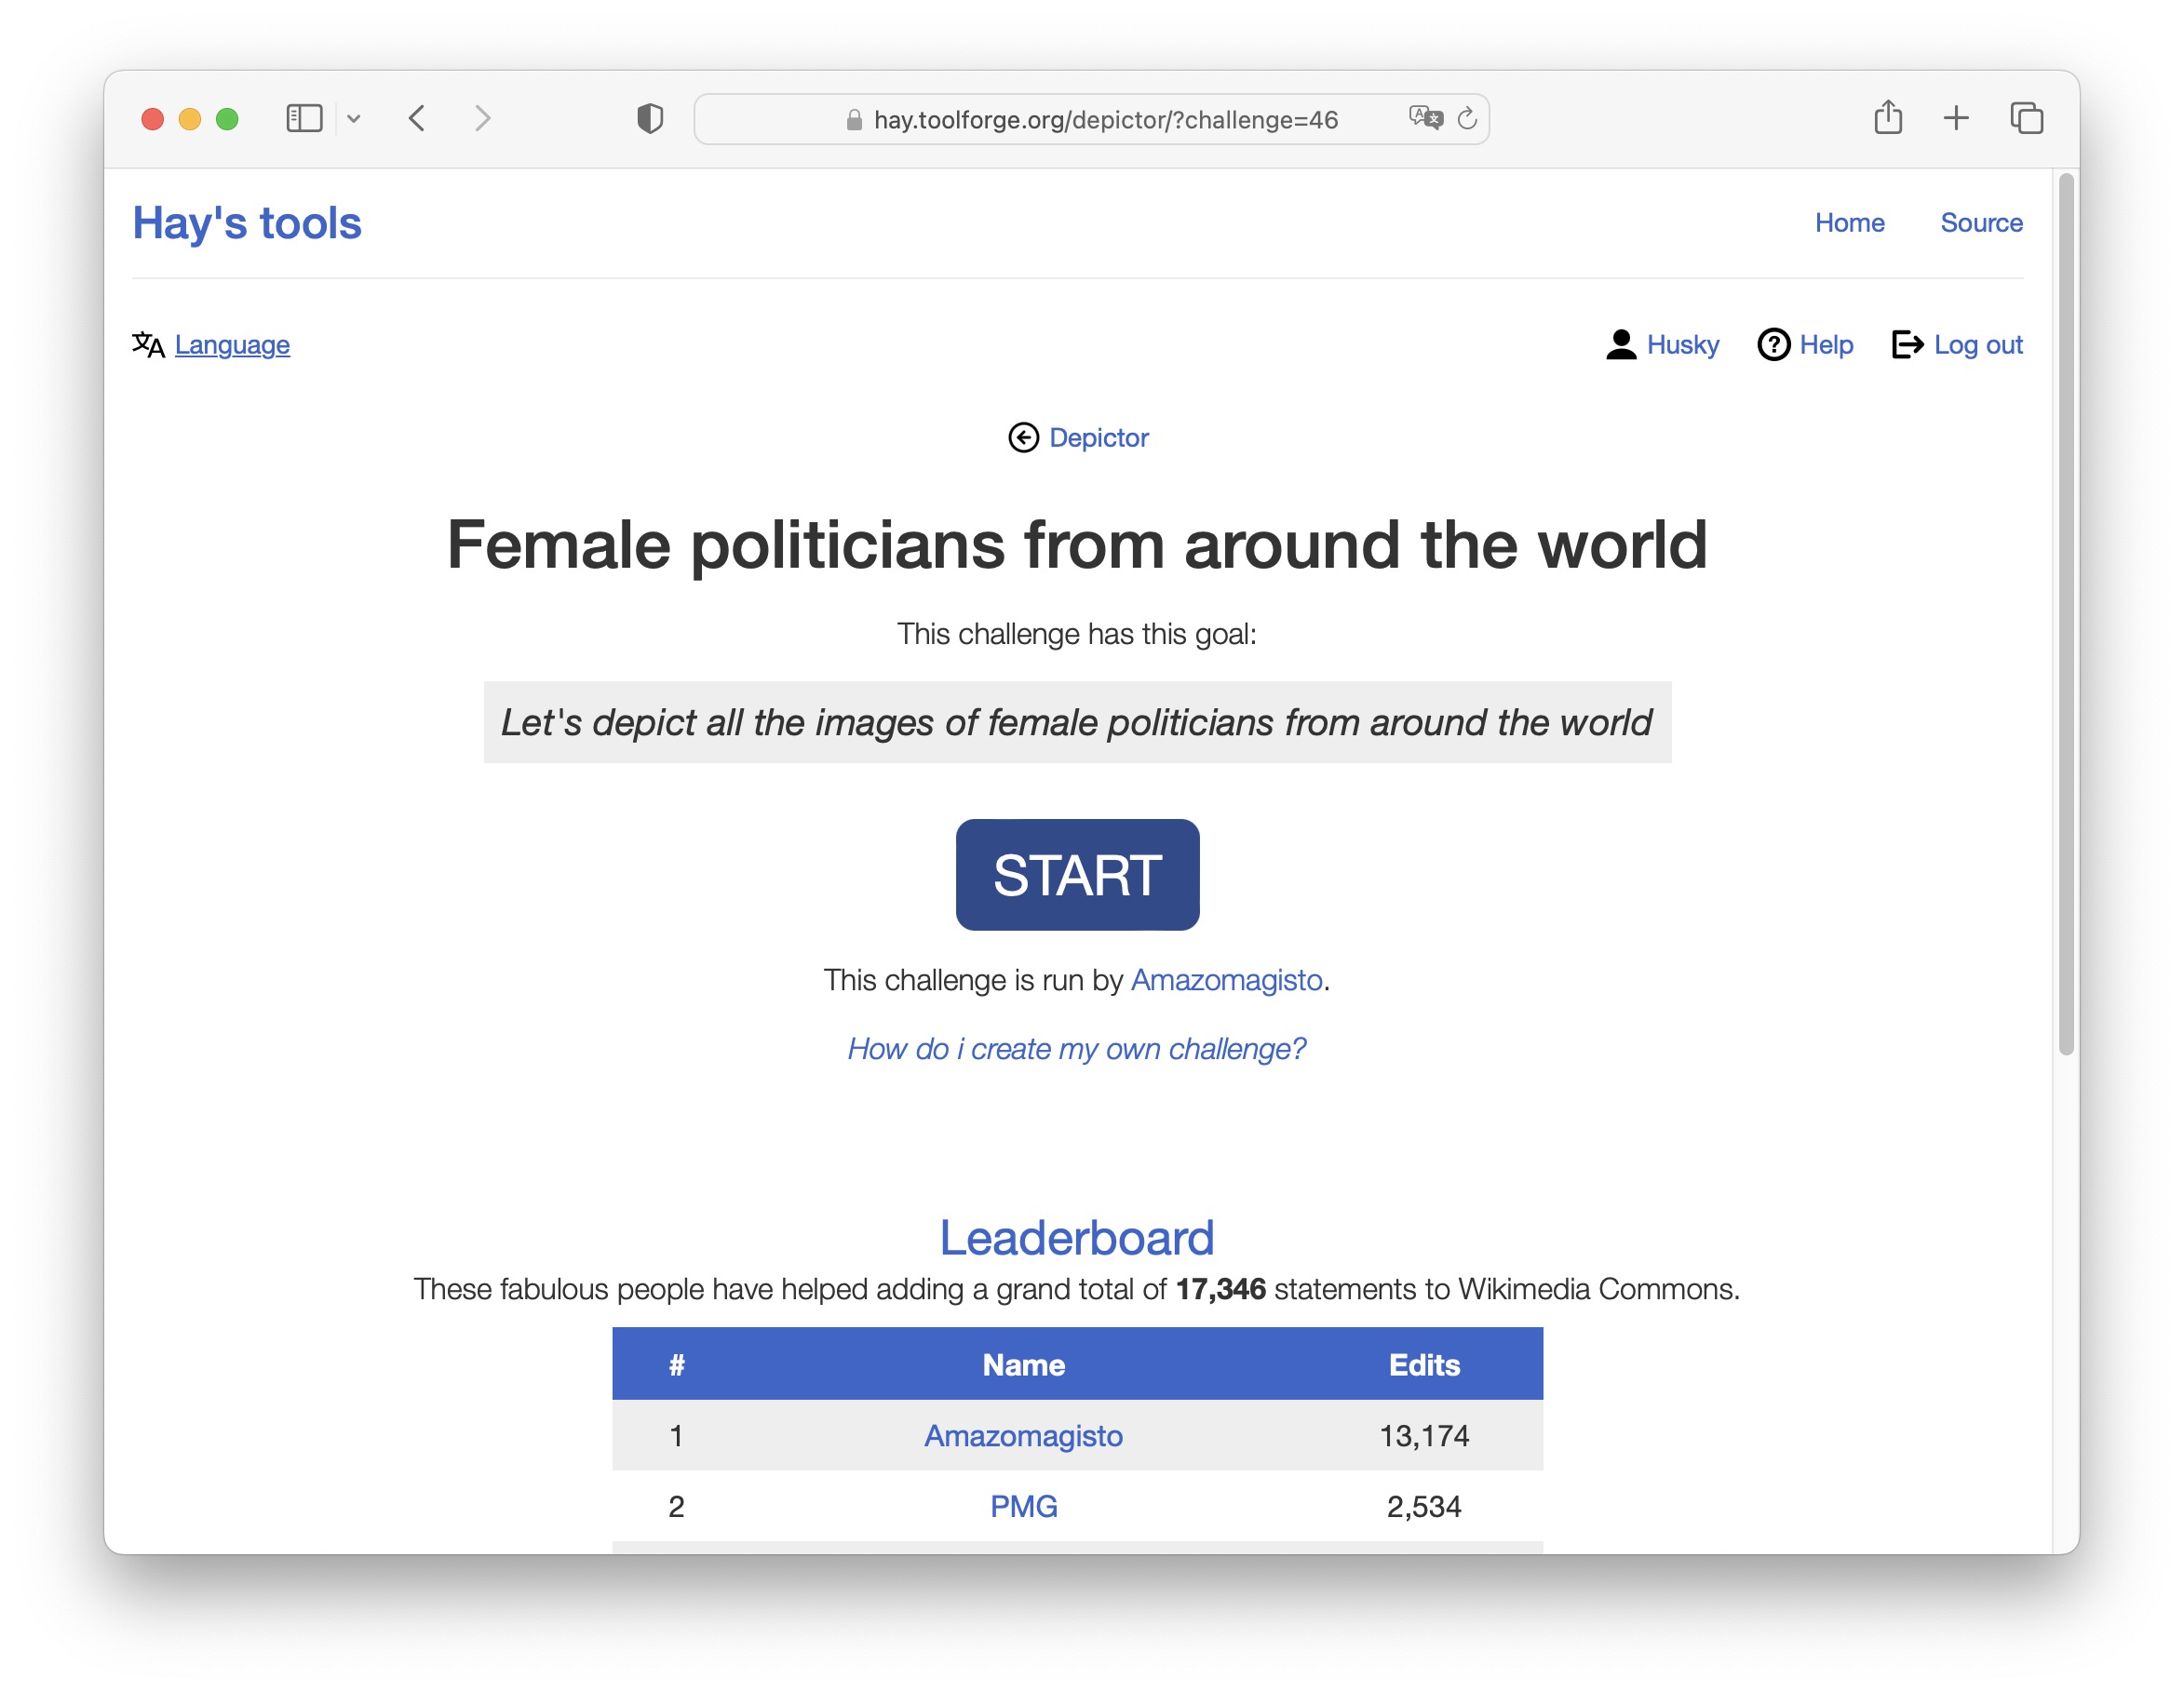Open 'How do i create my own challenge?'
Viewport: 2184px width, 1692px height.
1077,1049
